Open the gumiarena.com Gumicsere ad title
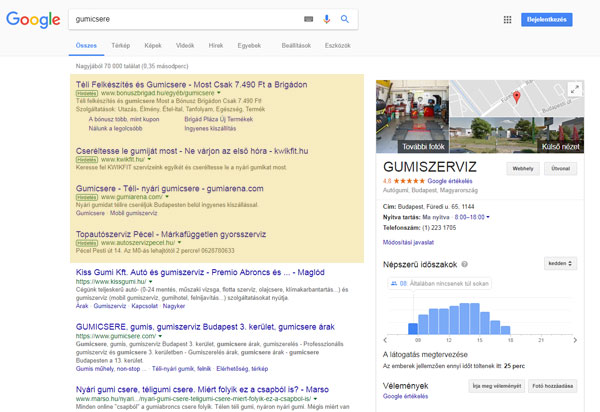The image size is (600, 412). tap(170, 189)
